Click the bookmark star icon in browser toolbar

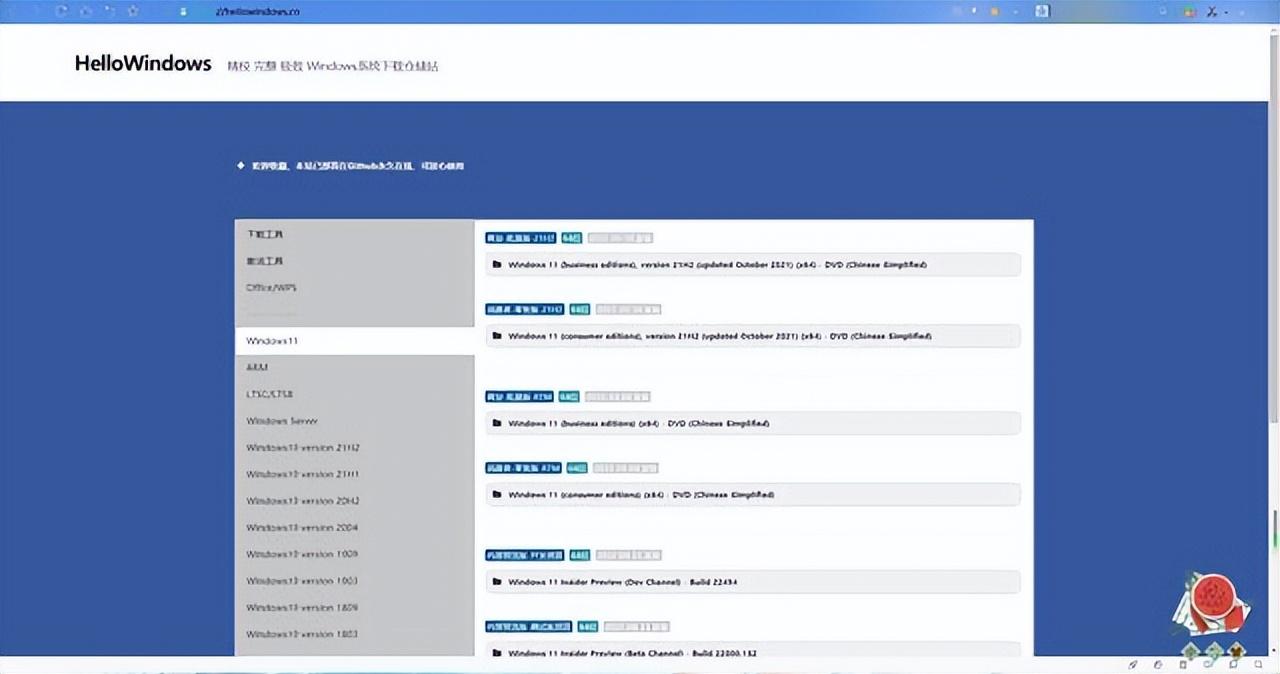(133, 11)
